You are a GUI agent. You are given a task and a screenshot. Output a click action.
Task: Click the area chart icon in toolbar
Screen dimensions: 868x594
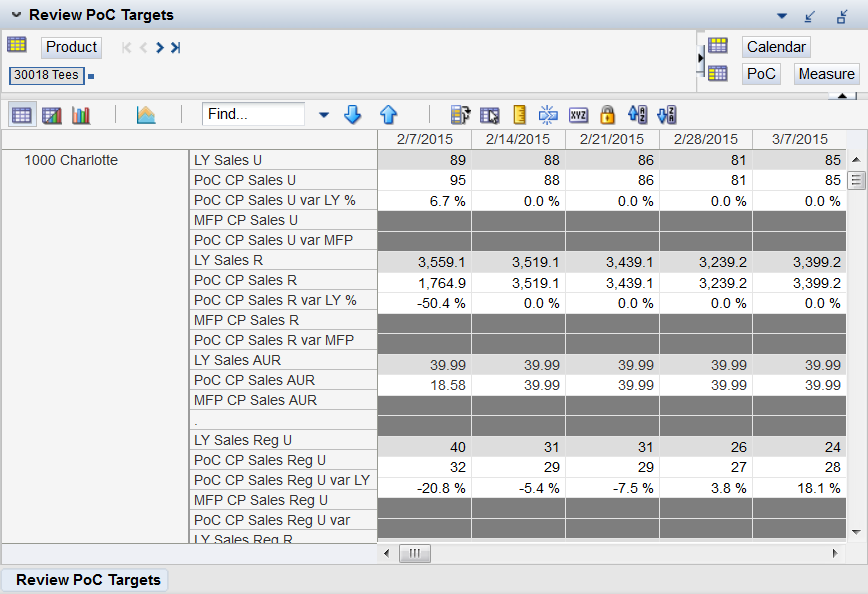point(146,115)
